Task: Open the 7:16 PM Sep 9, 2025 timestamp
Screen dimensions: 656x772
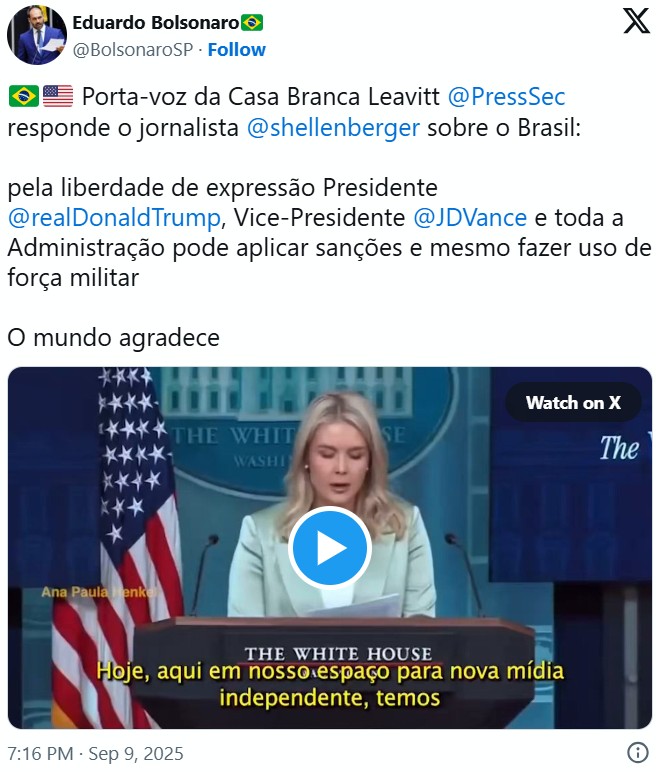Action: (96, 753)
